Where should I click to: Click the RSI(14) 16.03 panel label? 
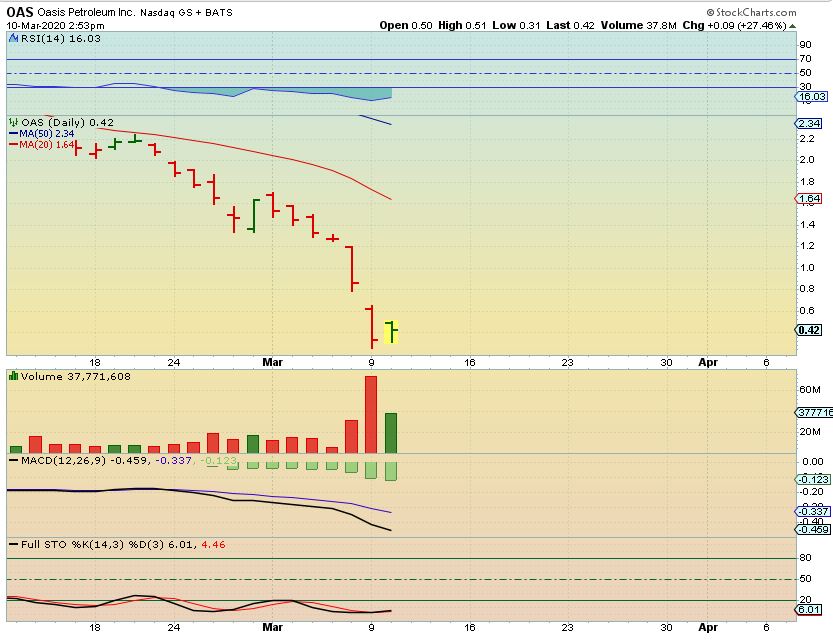(x=61, y=38)
